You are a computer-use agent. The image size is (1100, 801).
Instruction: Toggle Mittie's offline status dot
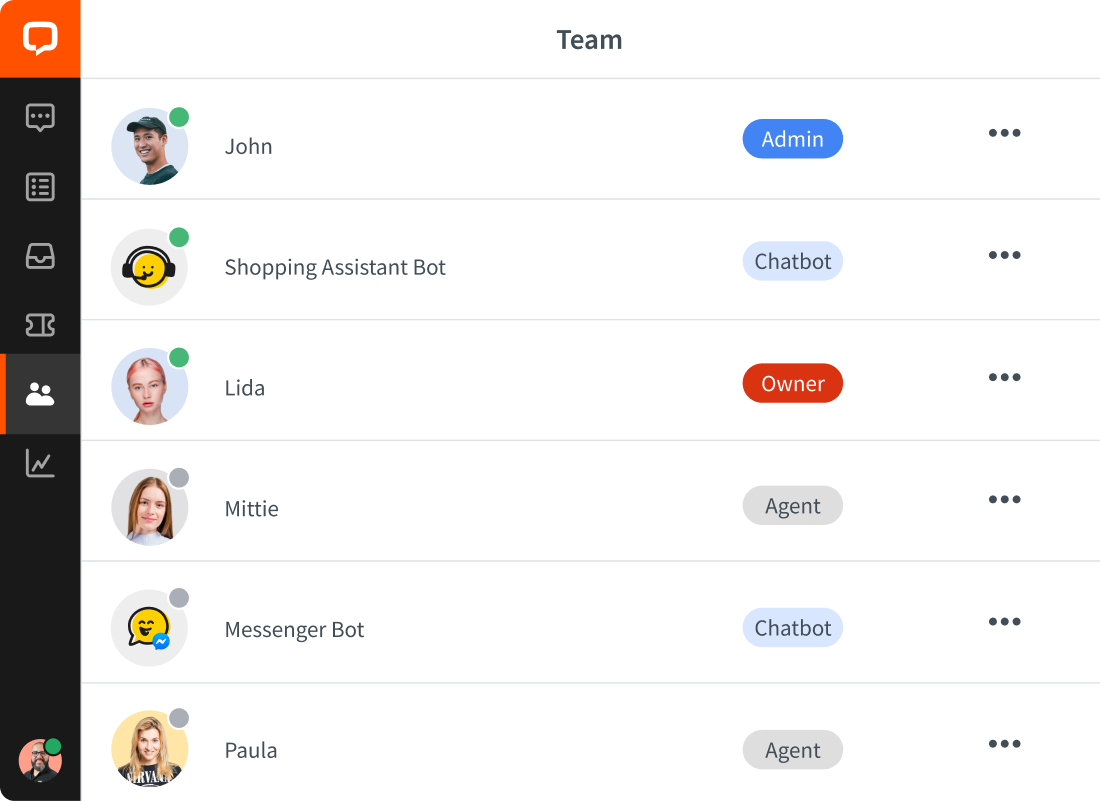click(x=181, y=478)
